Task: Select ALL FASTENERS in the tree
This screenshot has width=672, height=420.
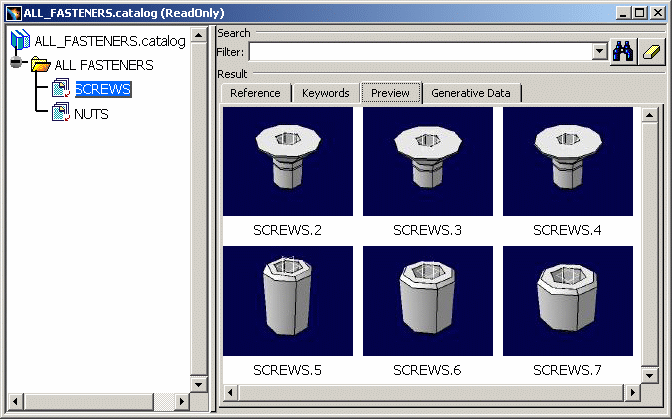Action: [104, 65]
